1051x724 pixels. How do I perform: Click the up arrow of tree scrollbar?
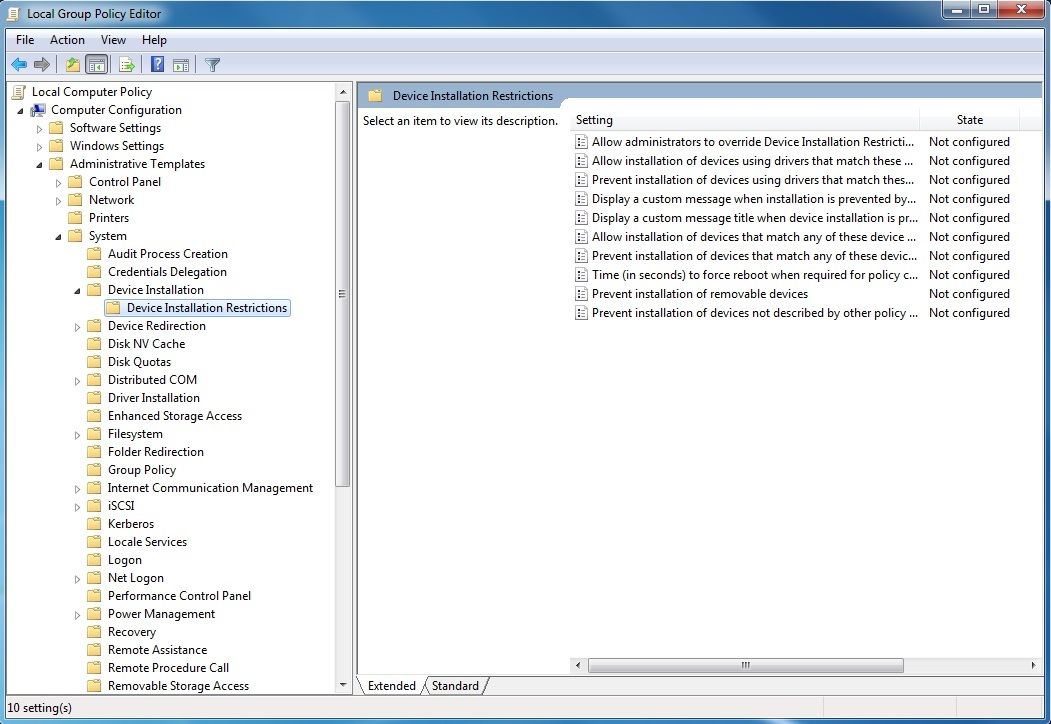[343, 92]
